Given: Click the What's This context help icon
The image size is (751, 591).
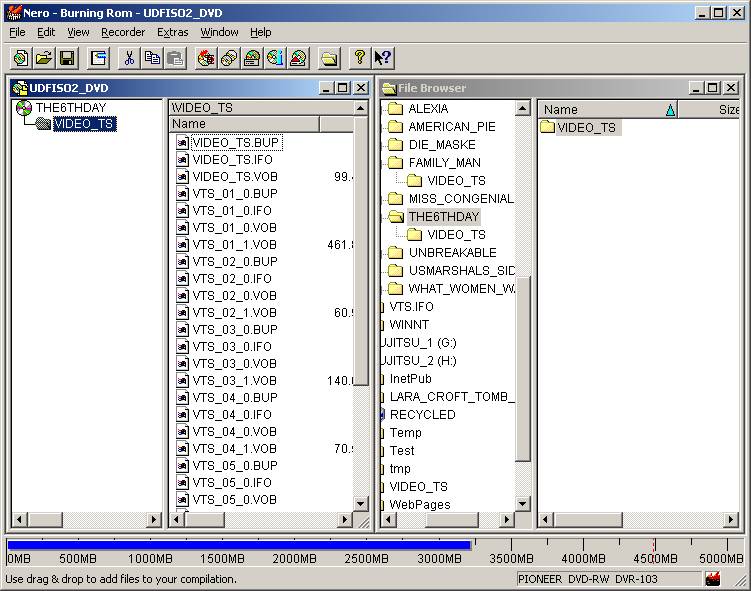Looking at the screenshot, I should 383,58.
